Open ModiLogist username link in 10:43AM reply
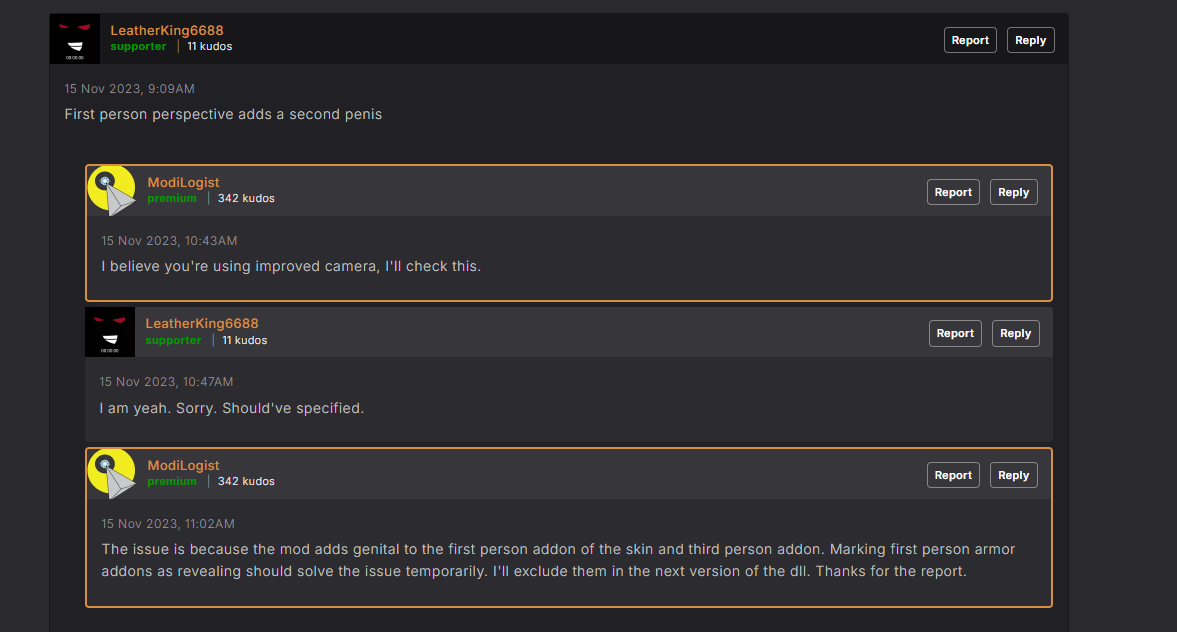The width and height of the screenshot is (1177, 632). [183, 182]
